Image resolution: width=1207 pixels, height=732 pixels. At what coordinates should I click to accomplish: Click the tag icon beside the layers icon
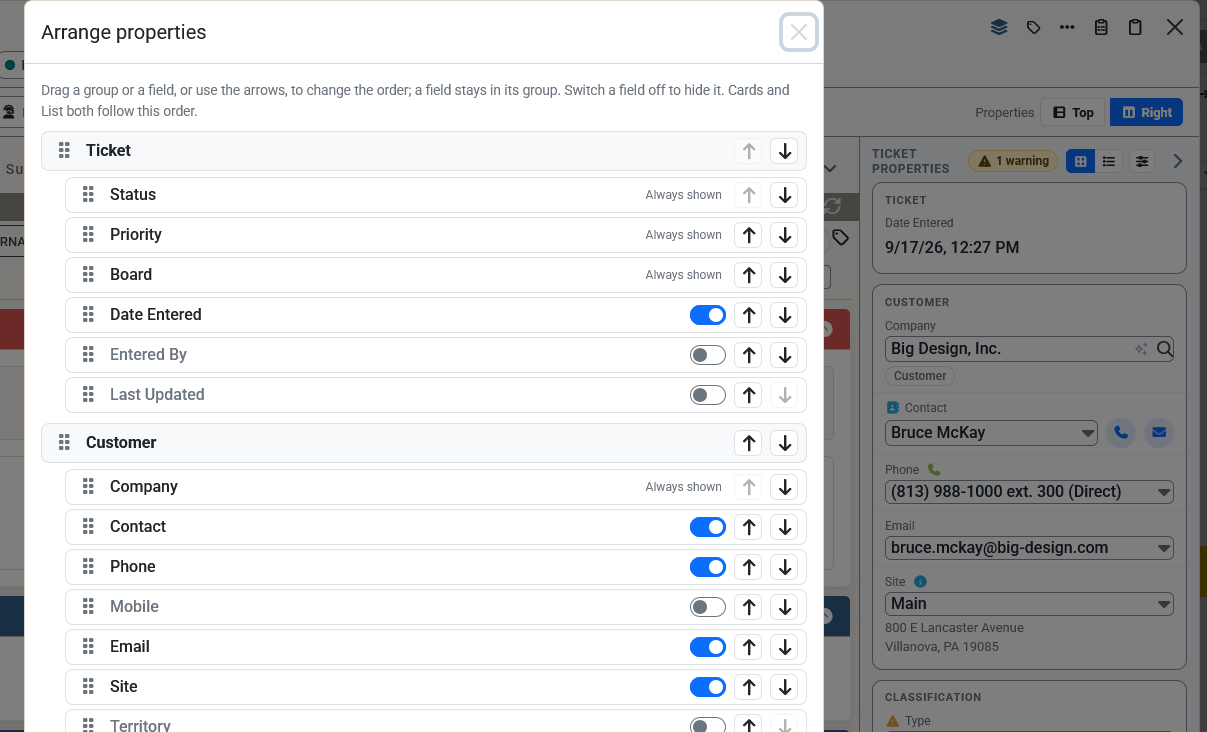click(x=1033, y=27)
